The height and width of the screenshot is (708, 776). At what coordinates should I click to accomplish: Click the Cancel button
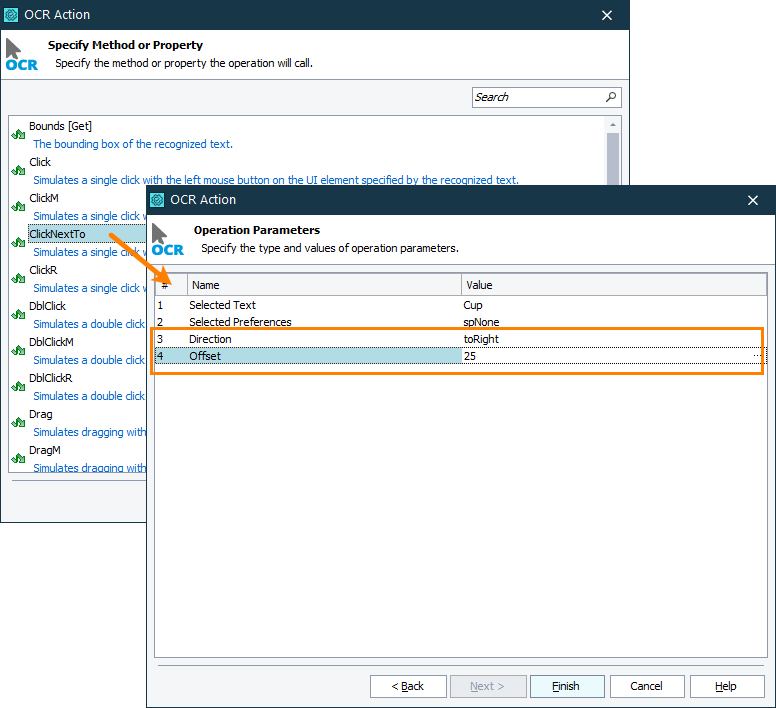tap(647, 686)
